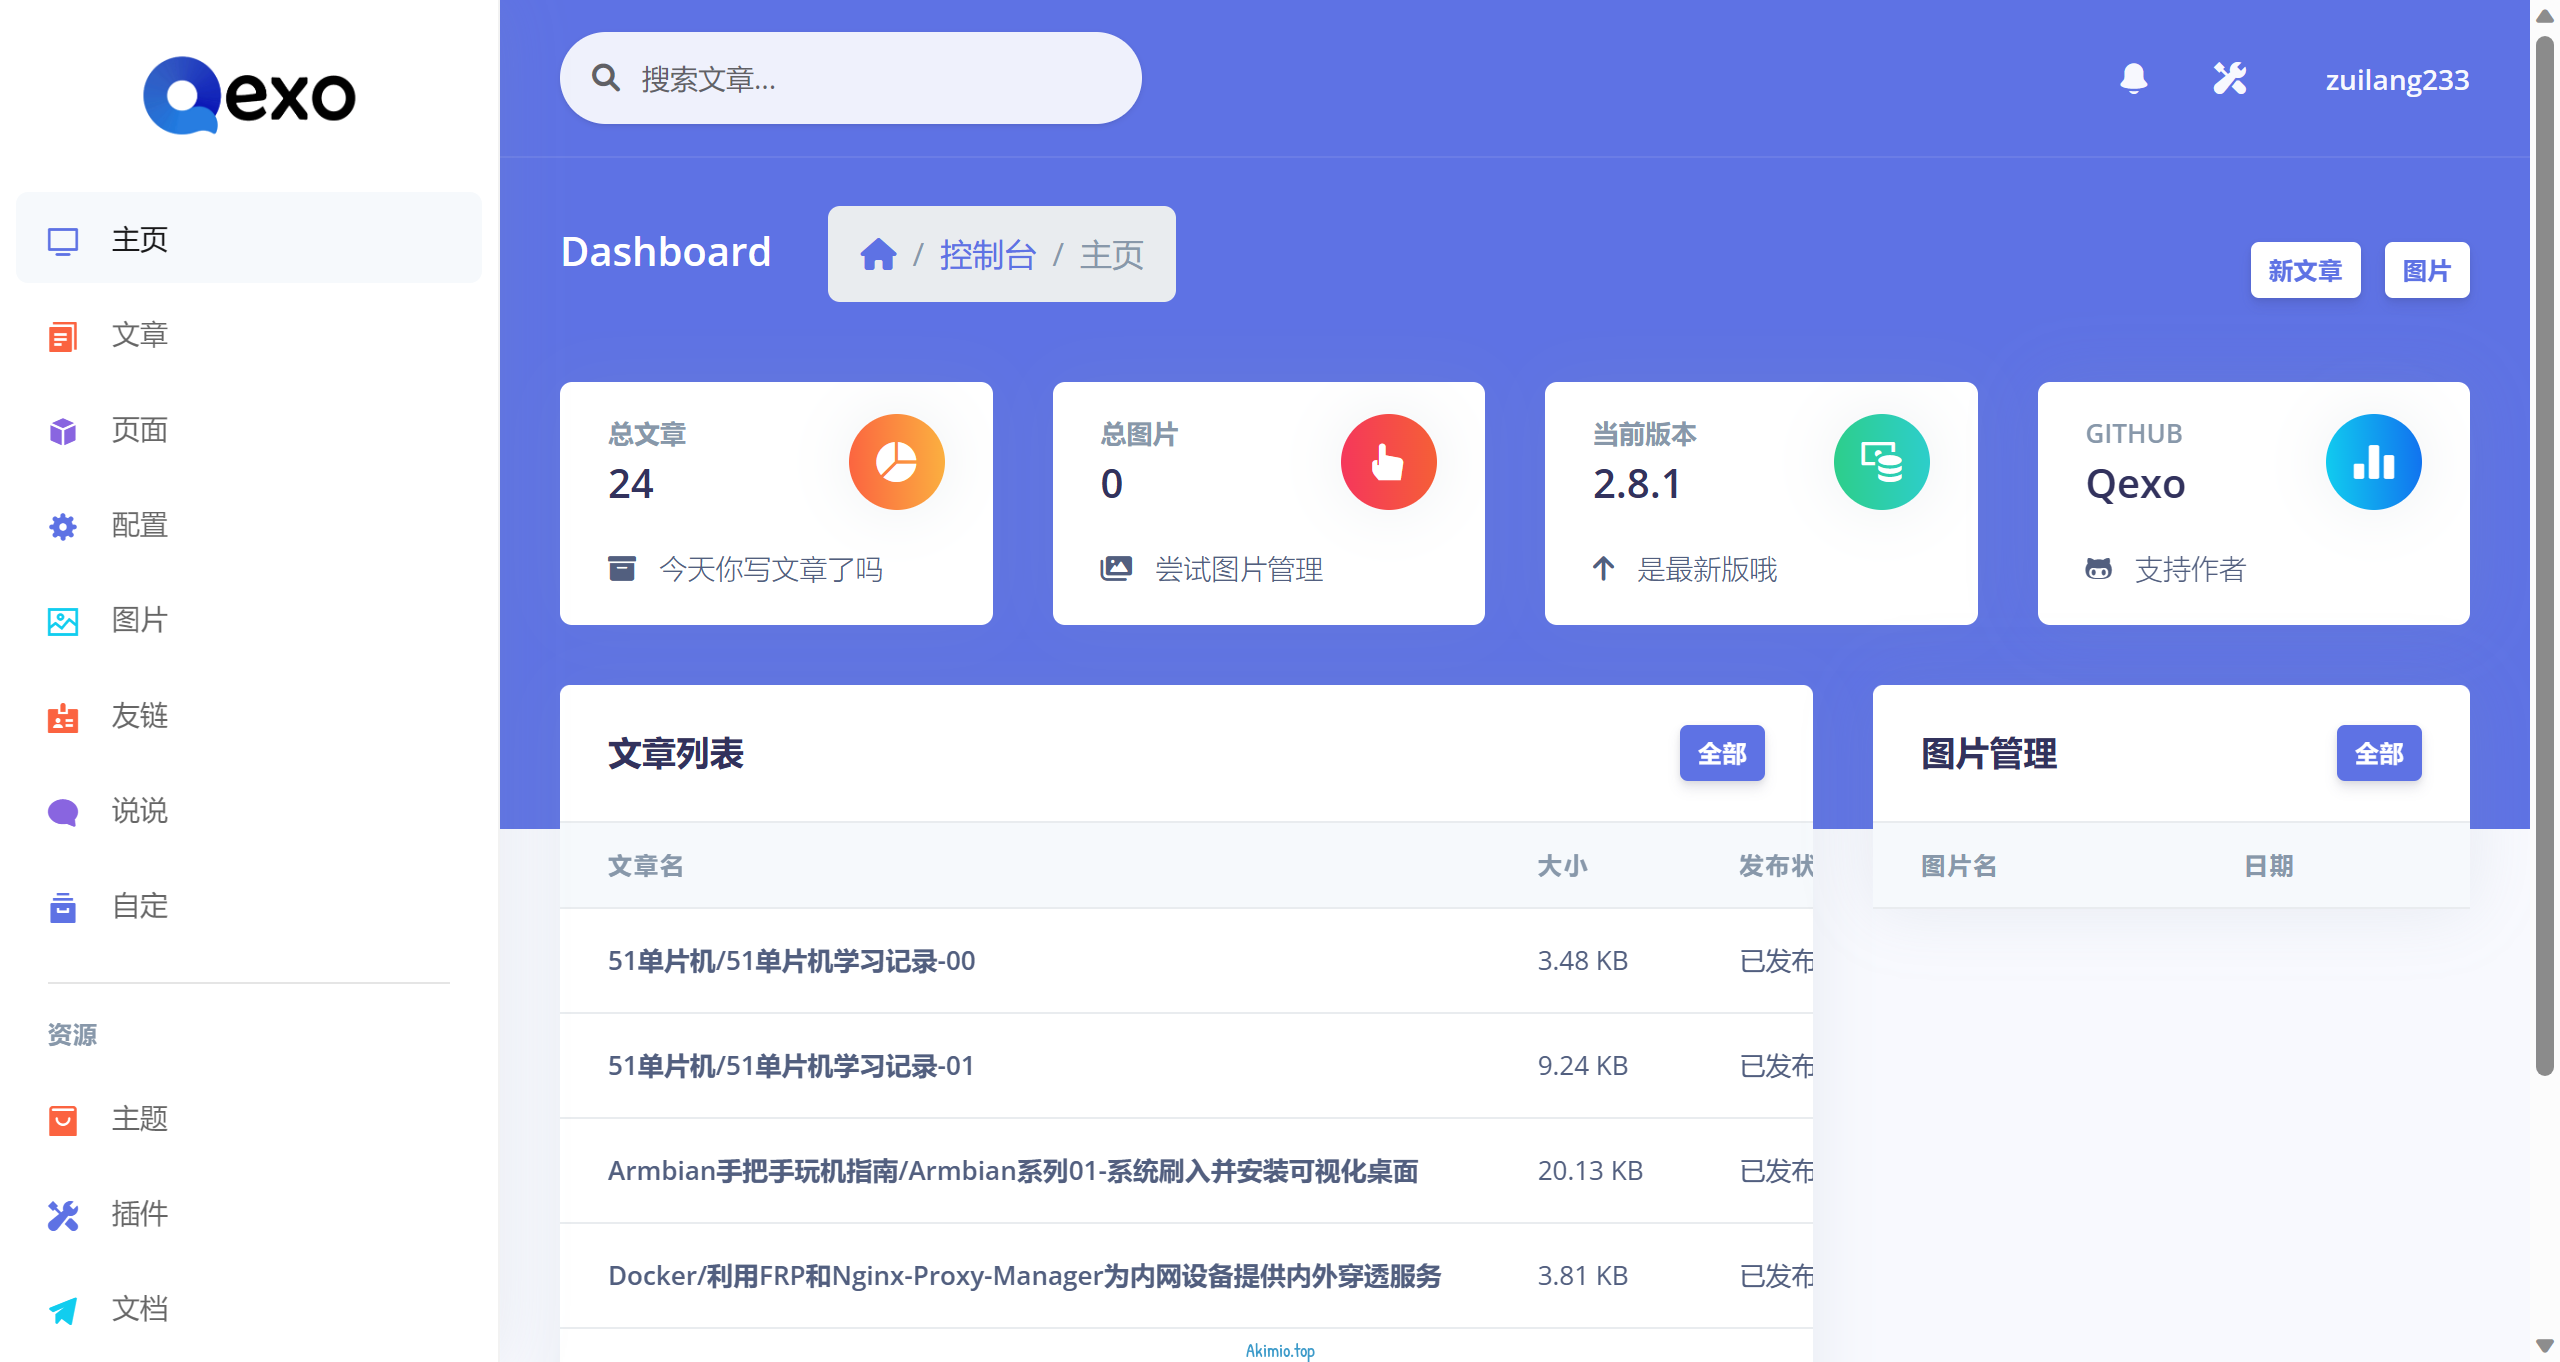Click the monitor icon beside 主页

click(63, 240)
